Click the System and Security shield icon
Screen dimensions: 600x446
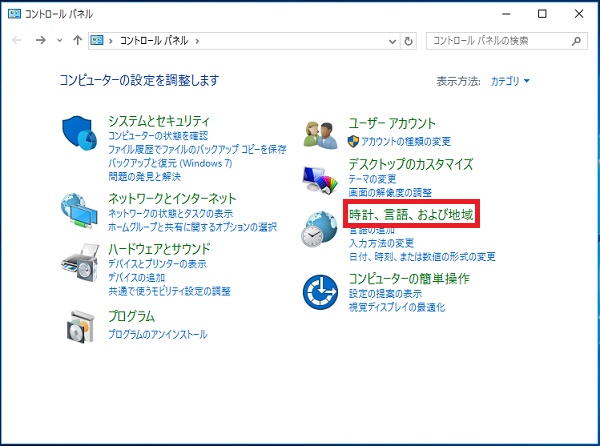pyautogui.click(x=80, y=133)
